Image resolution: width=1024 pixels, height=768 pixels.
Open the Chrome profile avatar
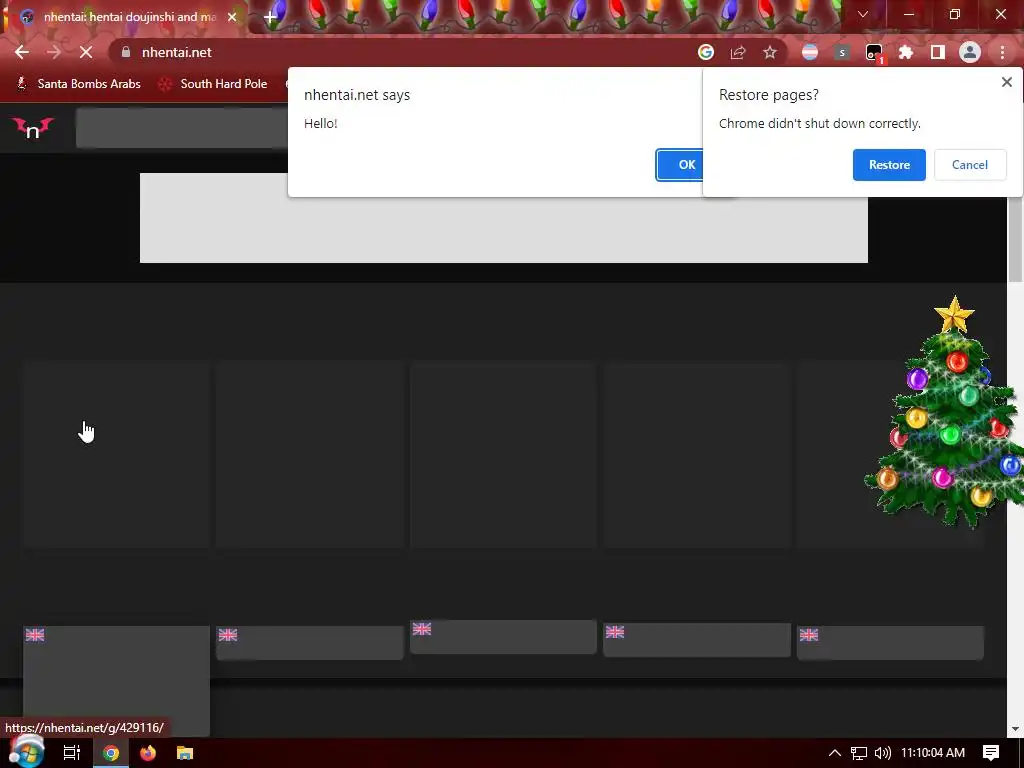(x=970, y=52)
